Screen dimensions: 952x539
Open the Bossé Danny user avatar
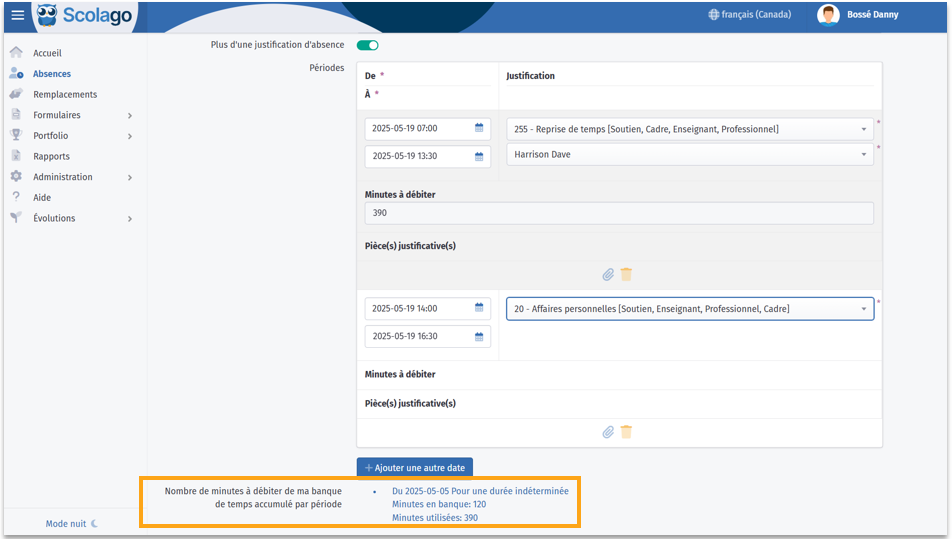pyautogui.click(x=828, y=15)
